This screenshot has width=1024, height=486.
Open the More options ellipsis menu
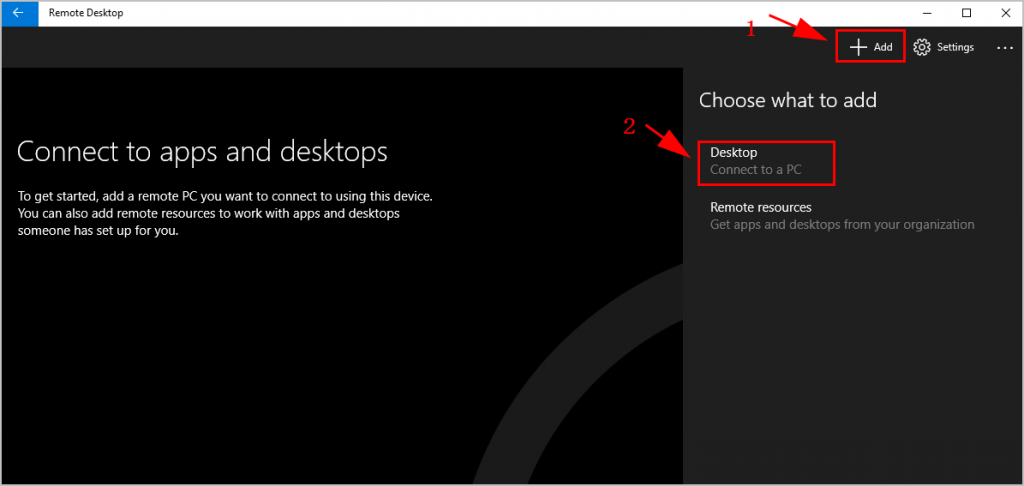click(1004, 47)
